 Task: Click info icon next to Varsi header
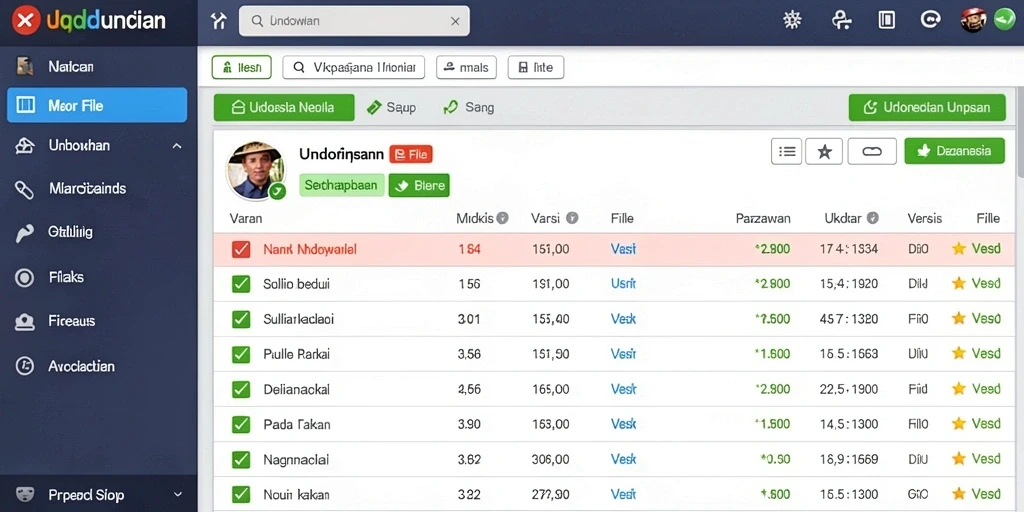tap(572, 218)
